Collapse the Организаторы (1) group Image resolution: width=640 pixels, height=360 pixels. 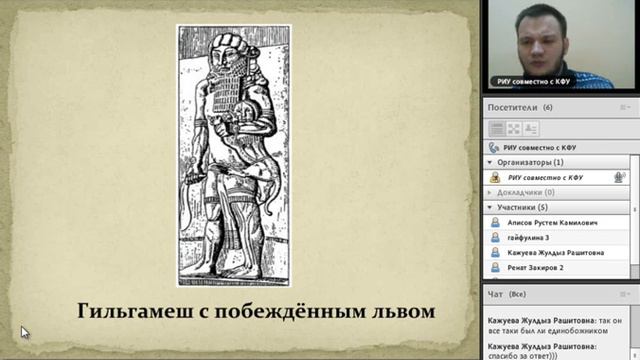click(490, 162)
